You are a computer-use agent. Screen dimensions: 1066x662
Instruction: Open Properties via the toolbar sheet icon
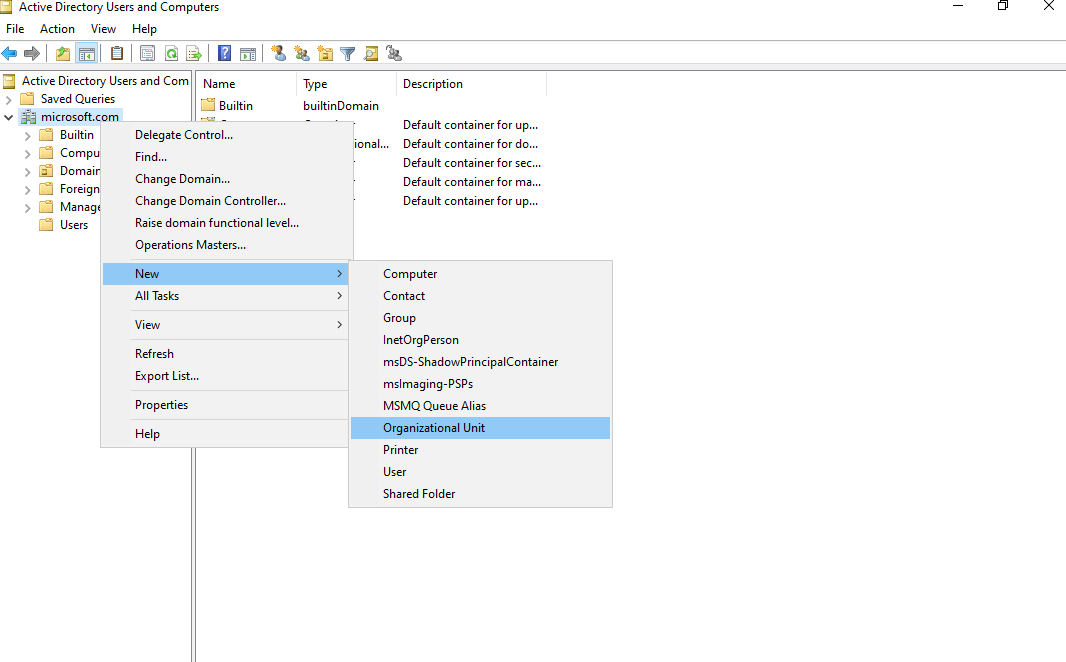coord(147,53)
